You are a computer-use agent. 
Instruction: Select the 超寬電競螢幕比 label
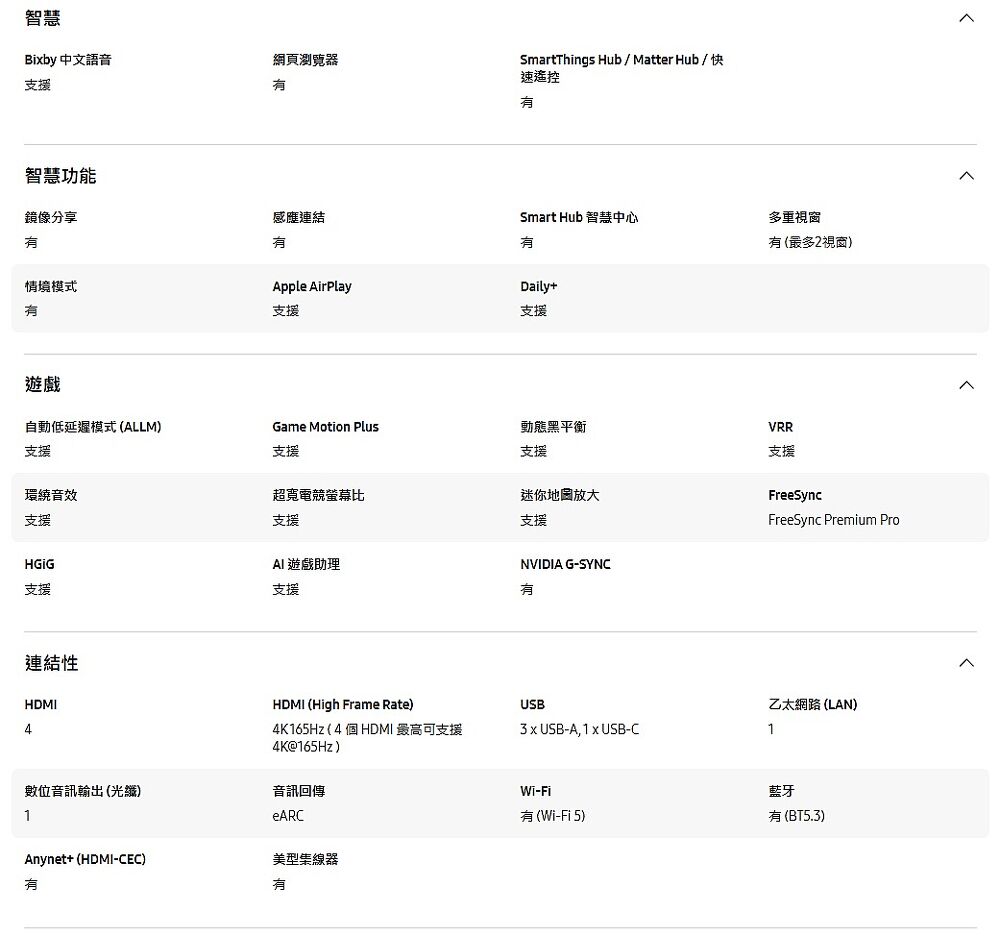pyautogui.click(x=318, y=495)
